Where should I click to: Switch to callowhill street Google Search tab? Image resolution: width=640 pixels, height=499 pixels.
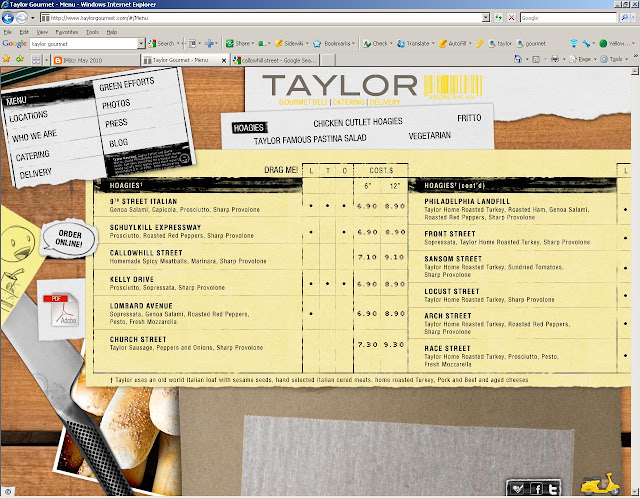click(275, 60)
